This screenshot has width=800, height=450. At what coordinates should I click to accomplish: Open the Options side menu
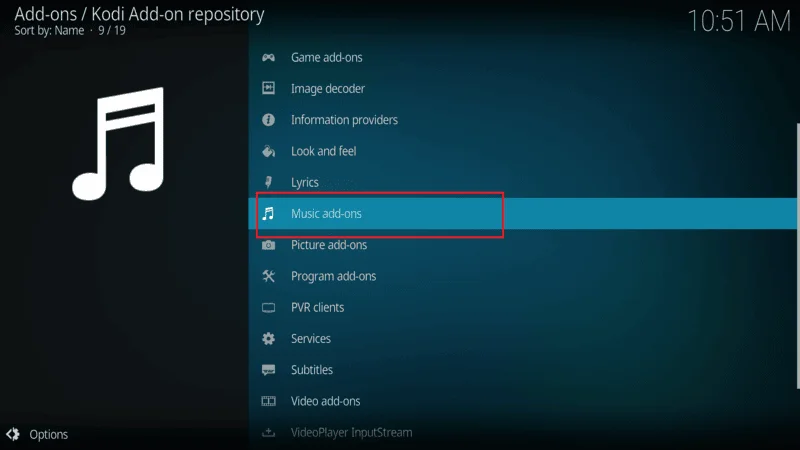pos(37,434)
